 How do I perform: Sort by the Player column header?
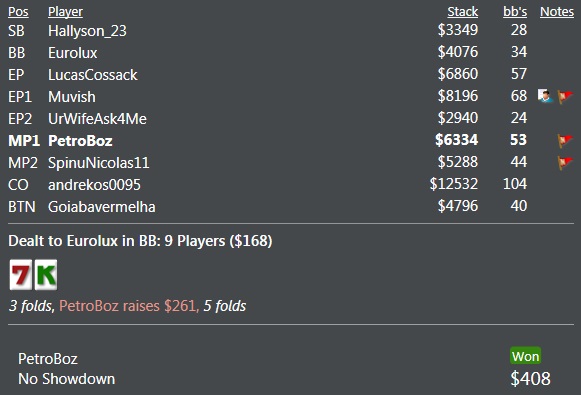tap(65, 11)
